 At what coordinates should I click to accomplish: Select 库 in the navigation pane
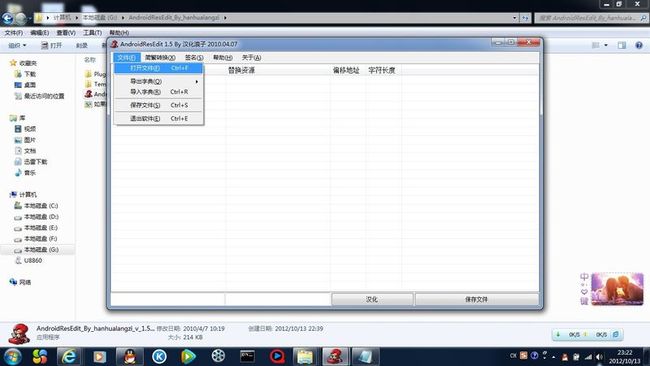coord(22,118)
